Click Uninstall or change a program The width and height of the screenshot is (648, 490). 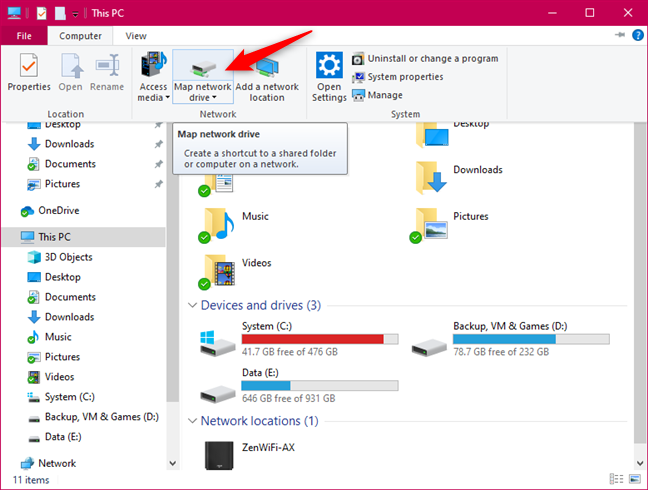click(x=425, y=59)
